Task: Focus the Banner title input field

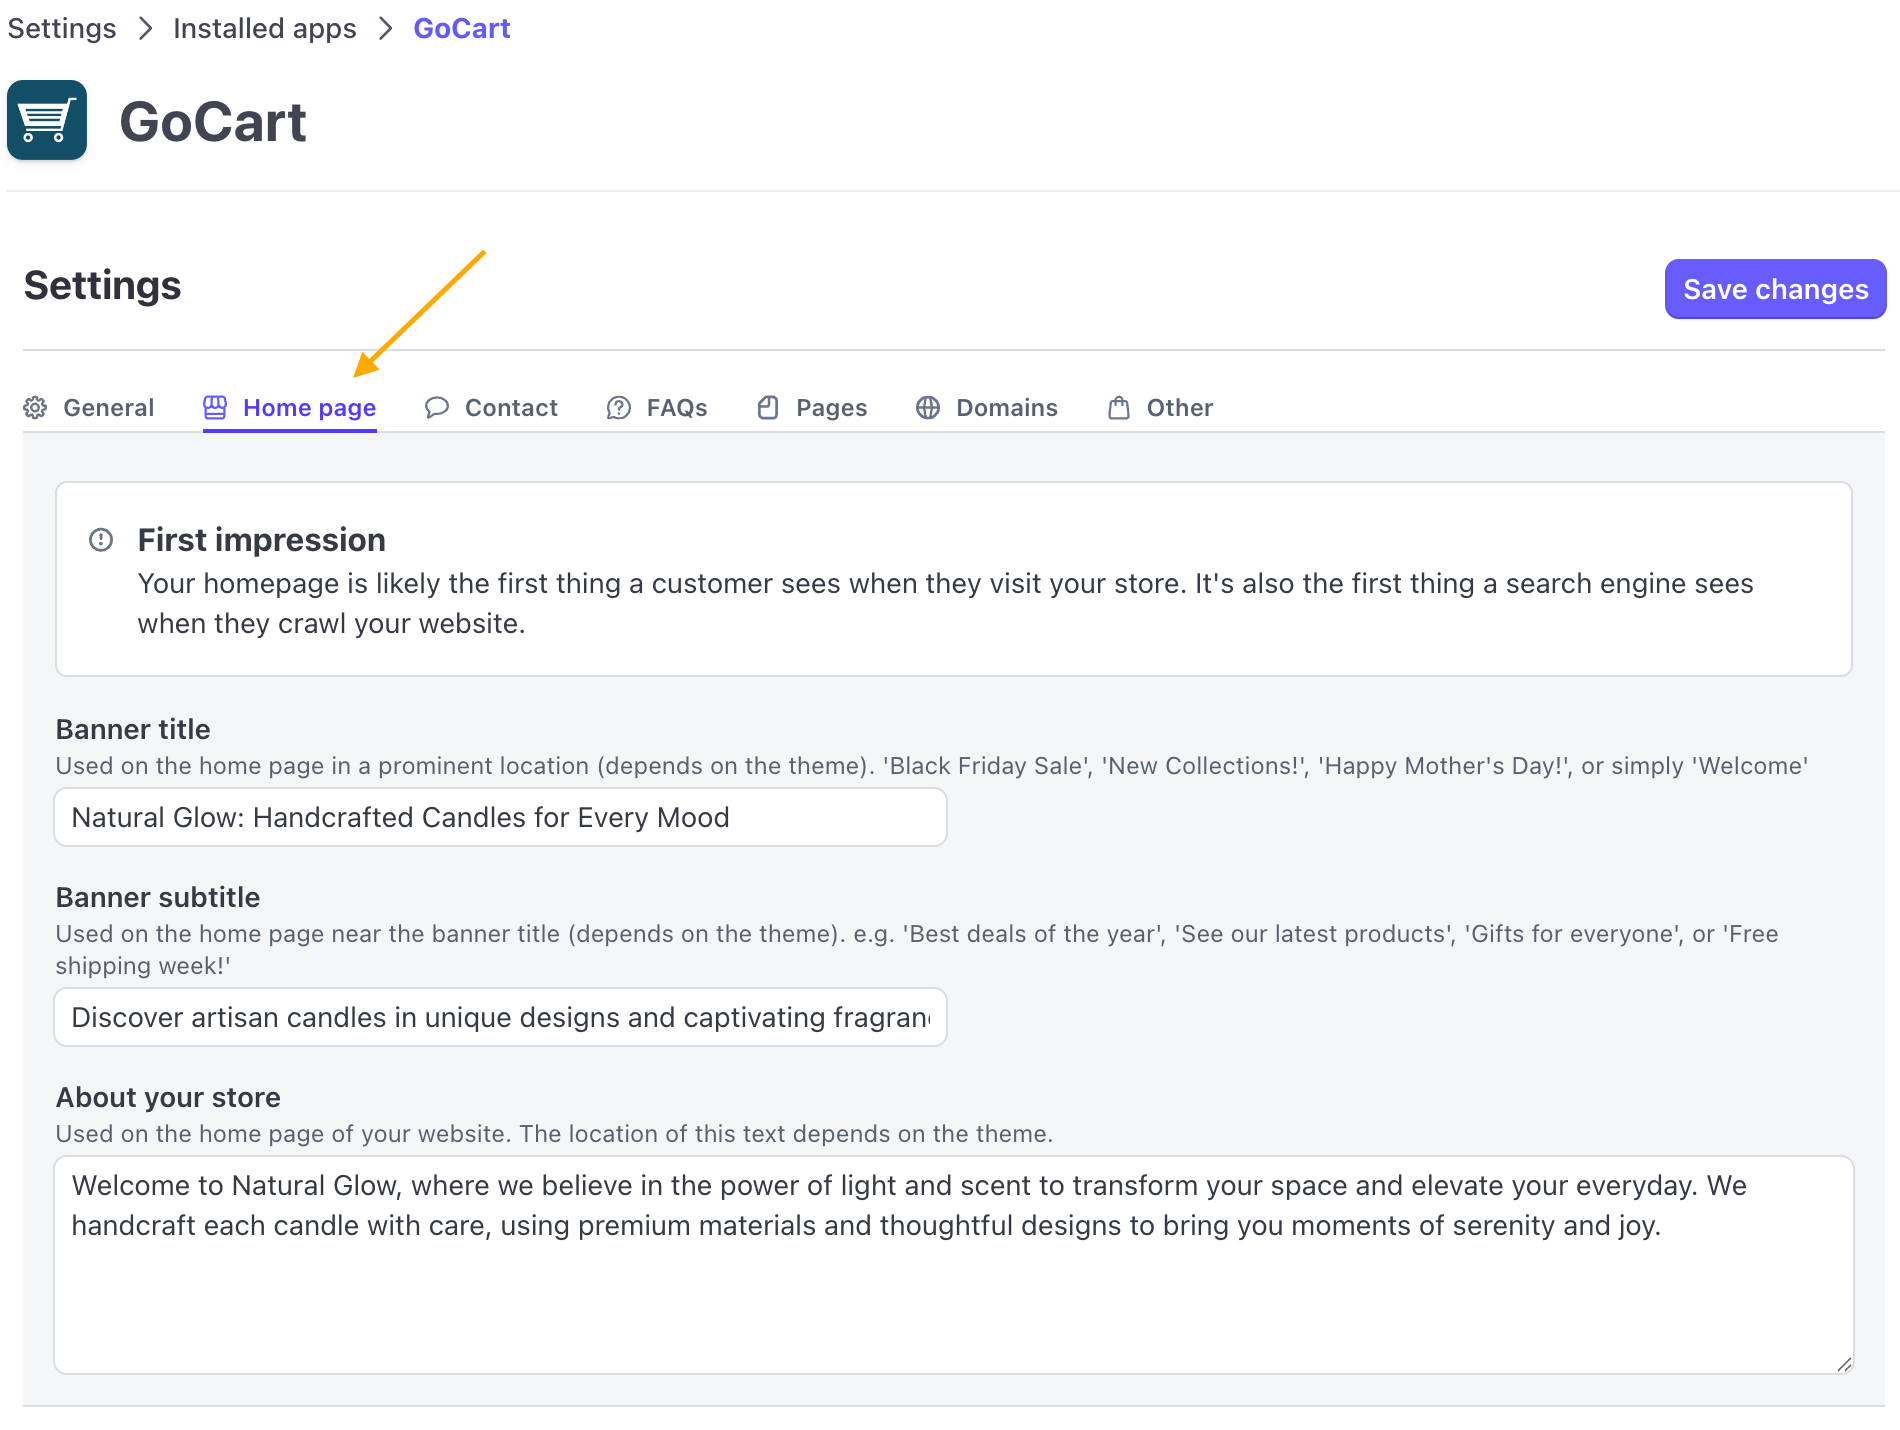Action: tap(500, 817)
